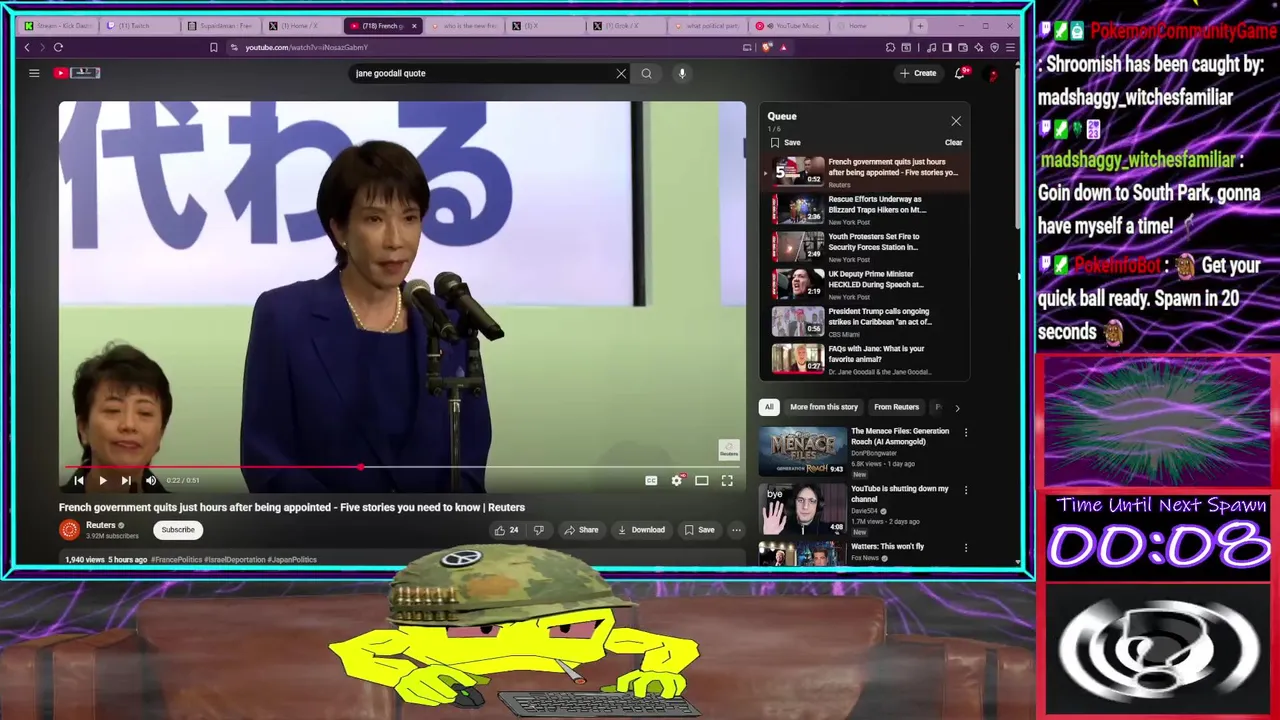Screen dimensions: 1280x720
Task: Click the #JapanPolitics hashtag
Action: (292, 560)
